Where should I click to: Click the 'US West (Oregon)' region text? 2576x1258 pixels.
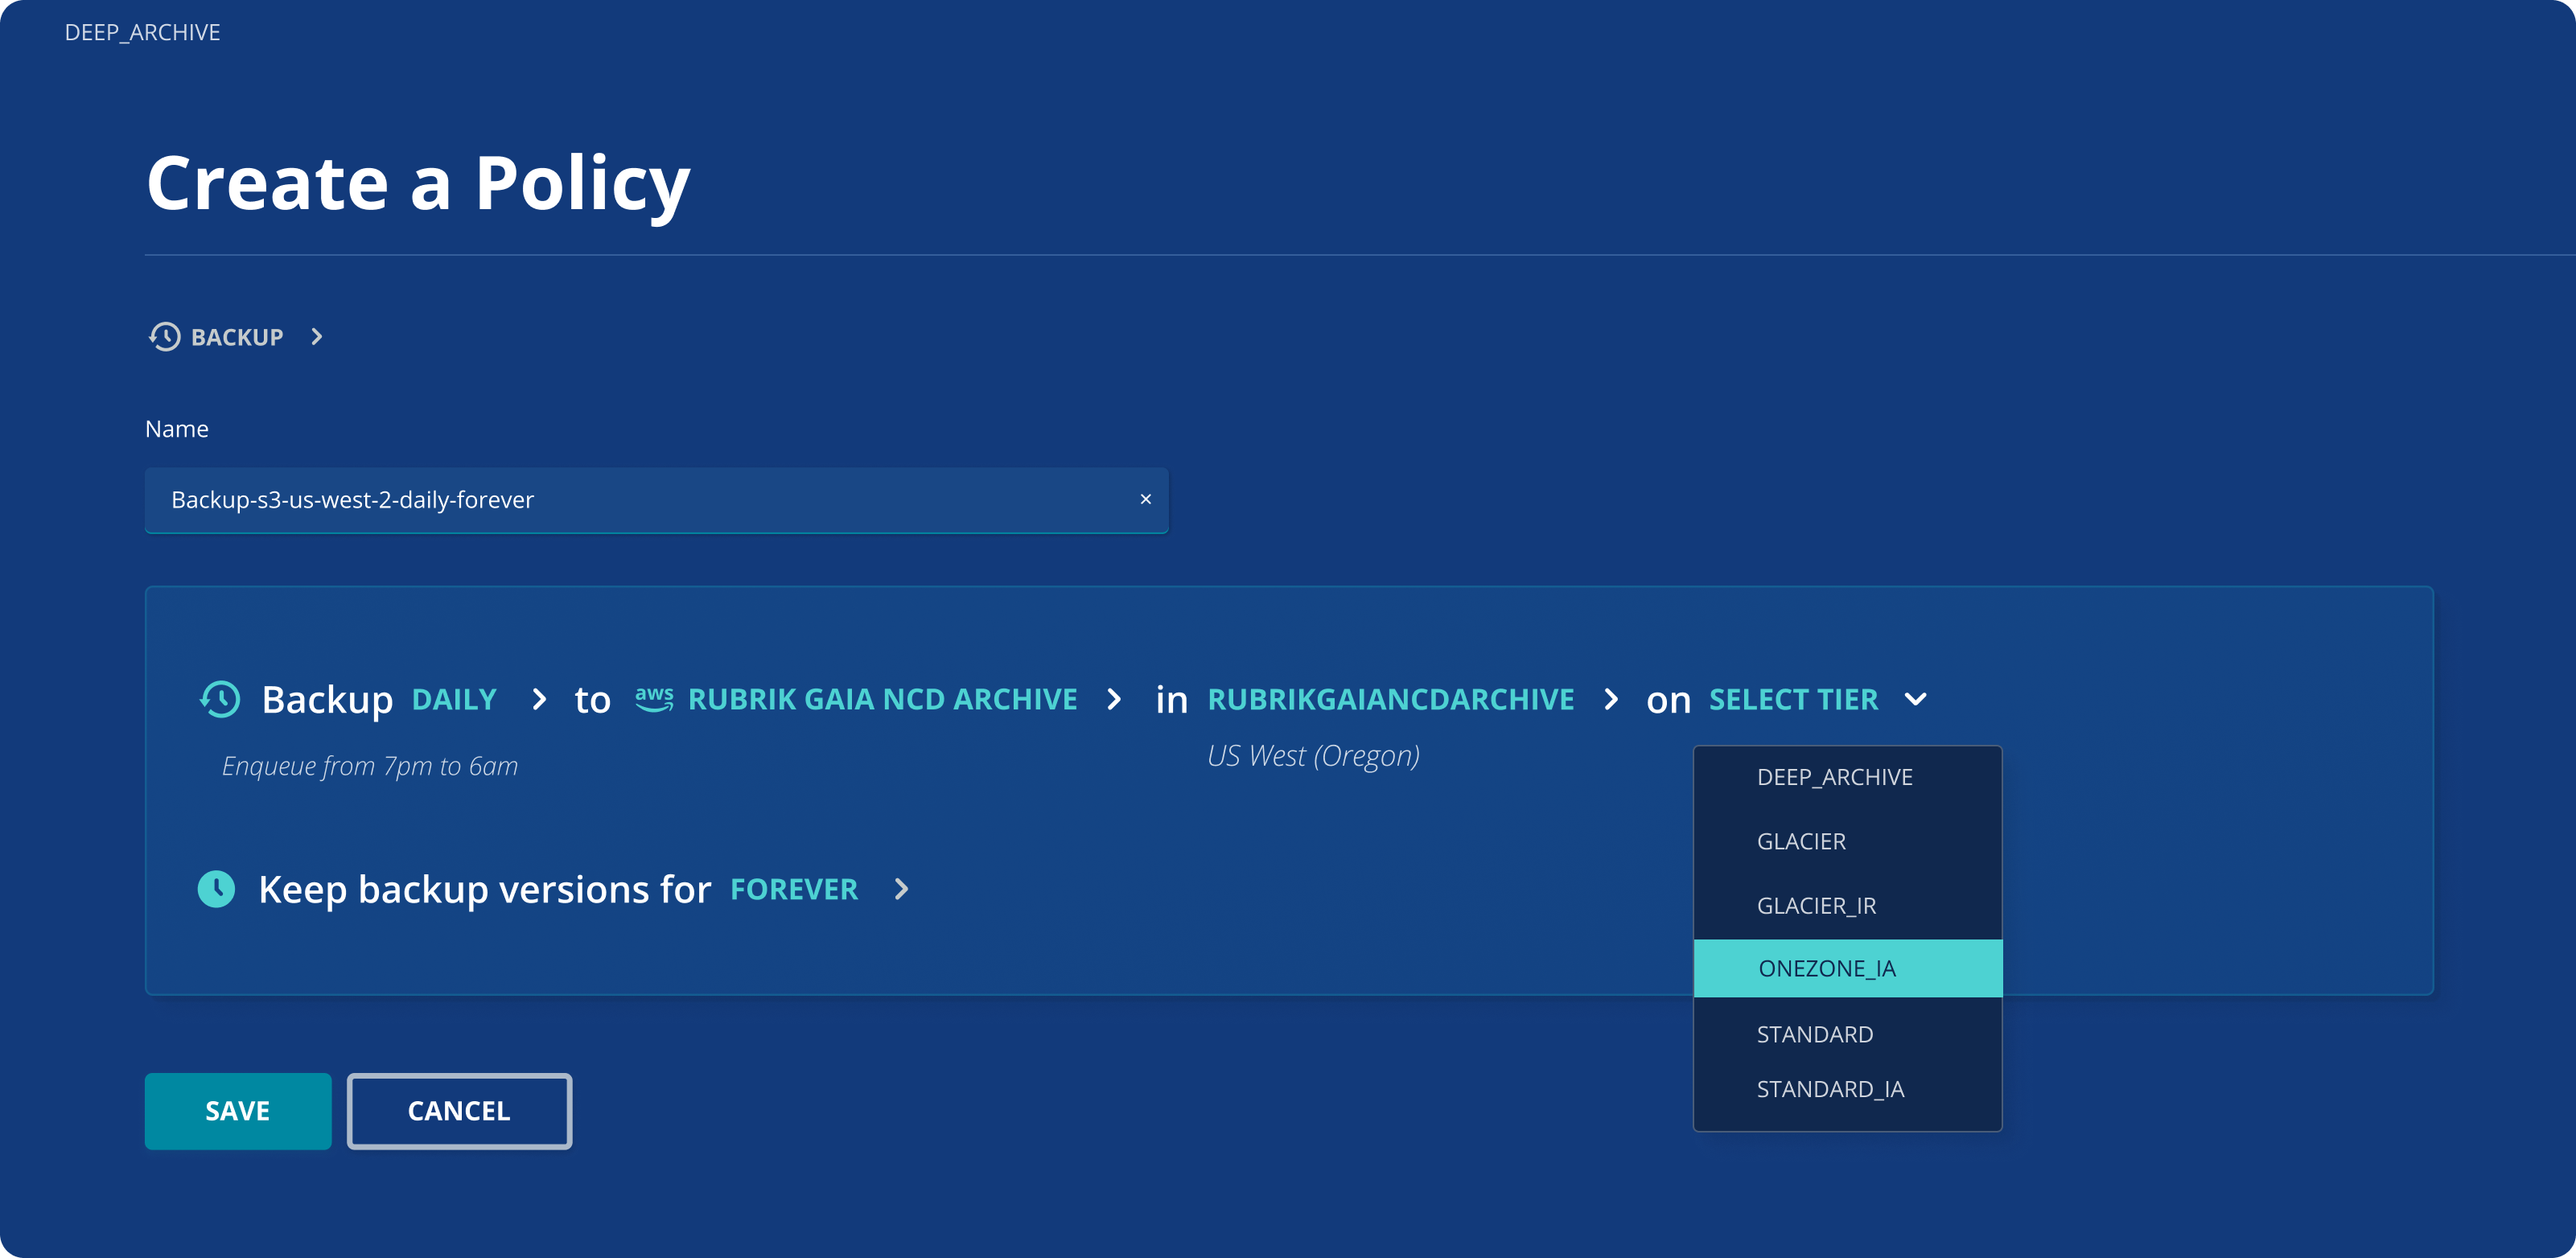click(x=1313, y=756)
